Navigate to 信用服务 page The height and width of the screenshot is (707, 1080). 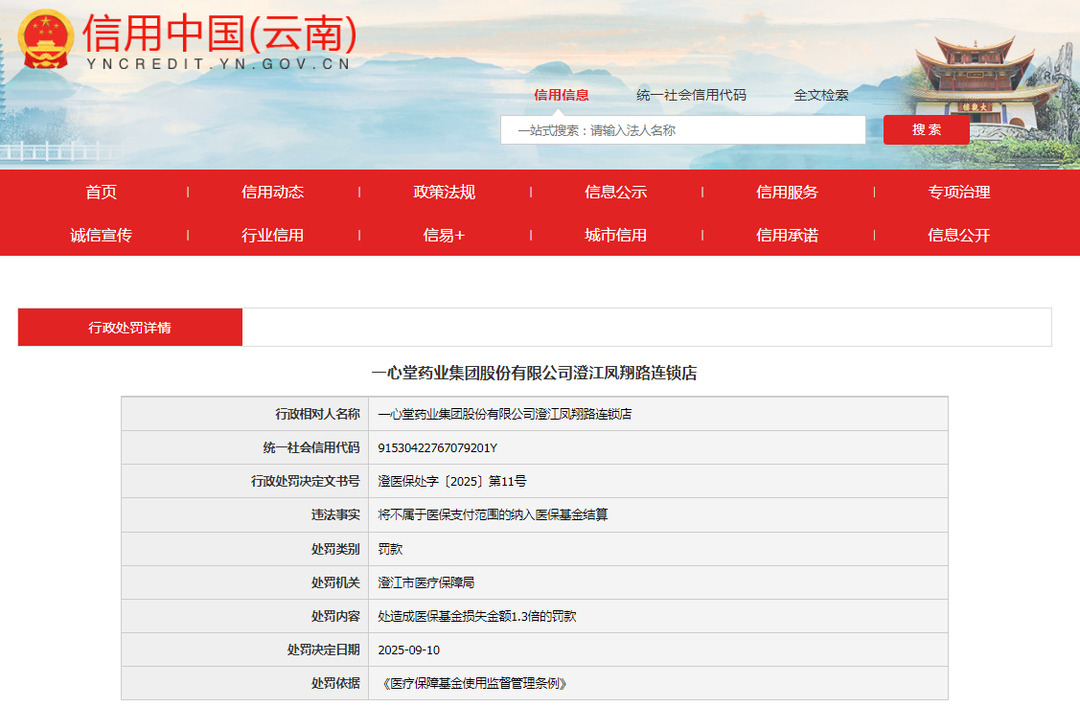pyautogui.click(x=787, y=192)
